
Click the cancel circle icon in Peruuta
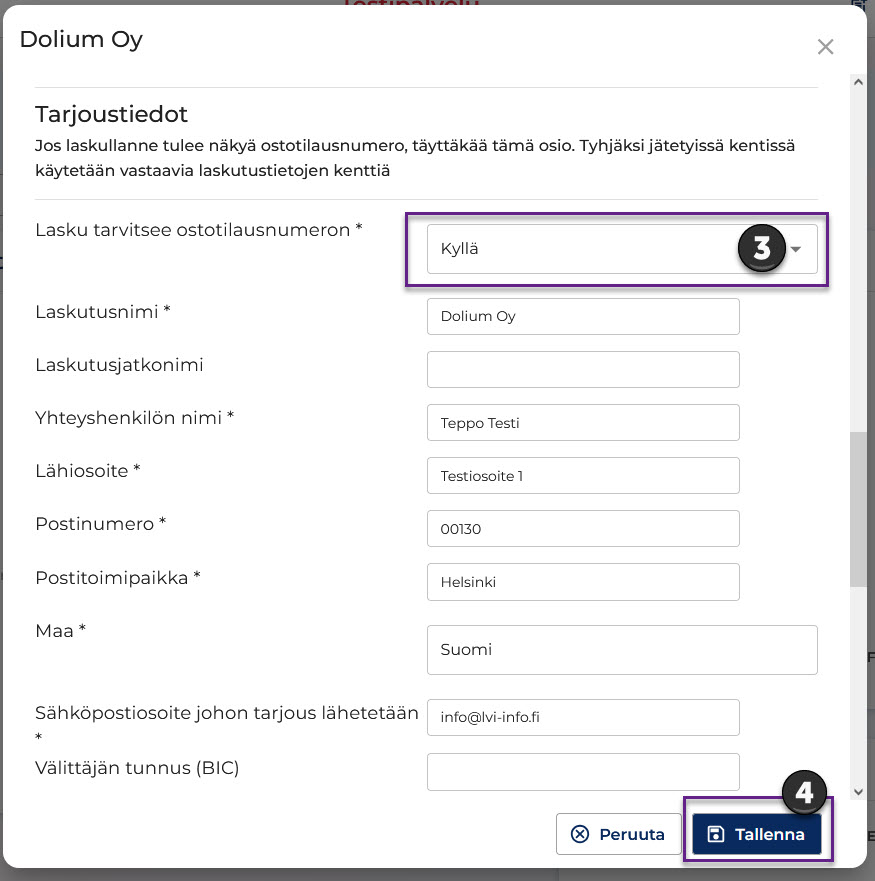[x=580, y=834]
